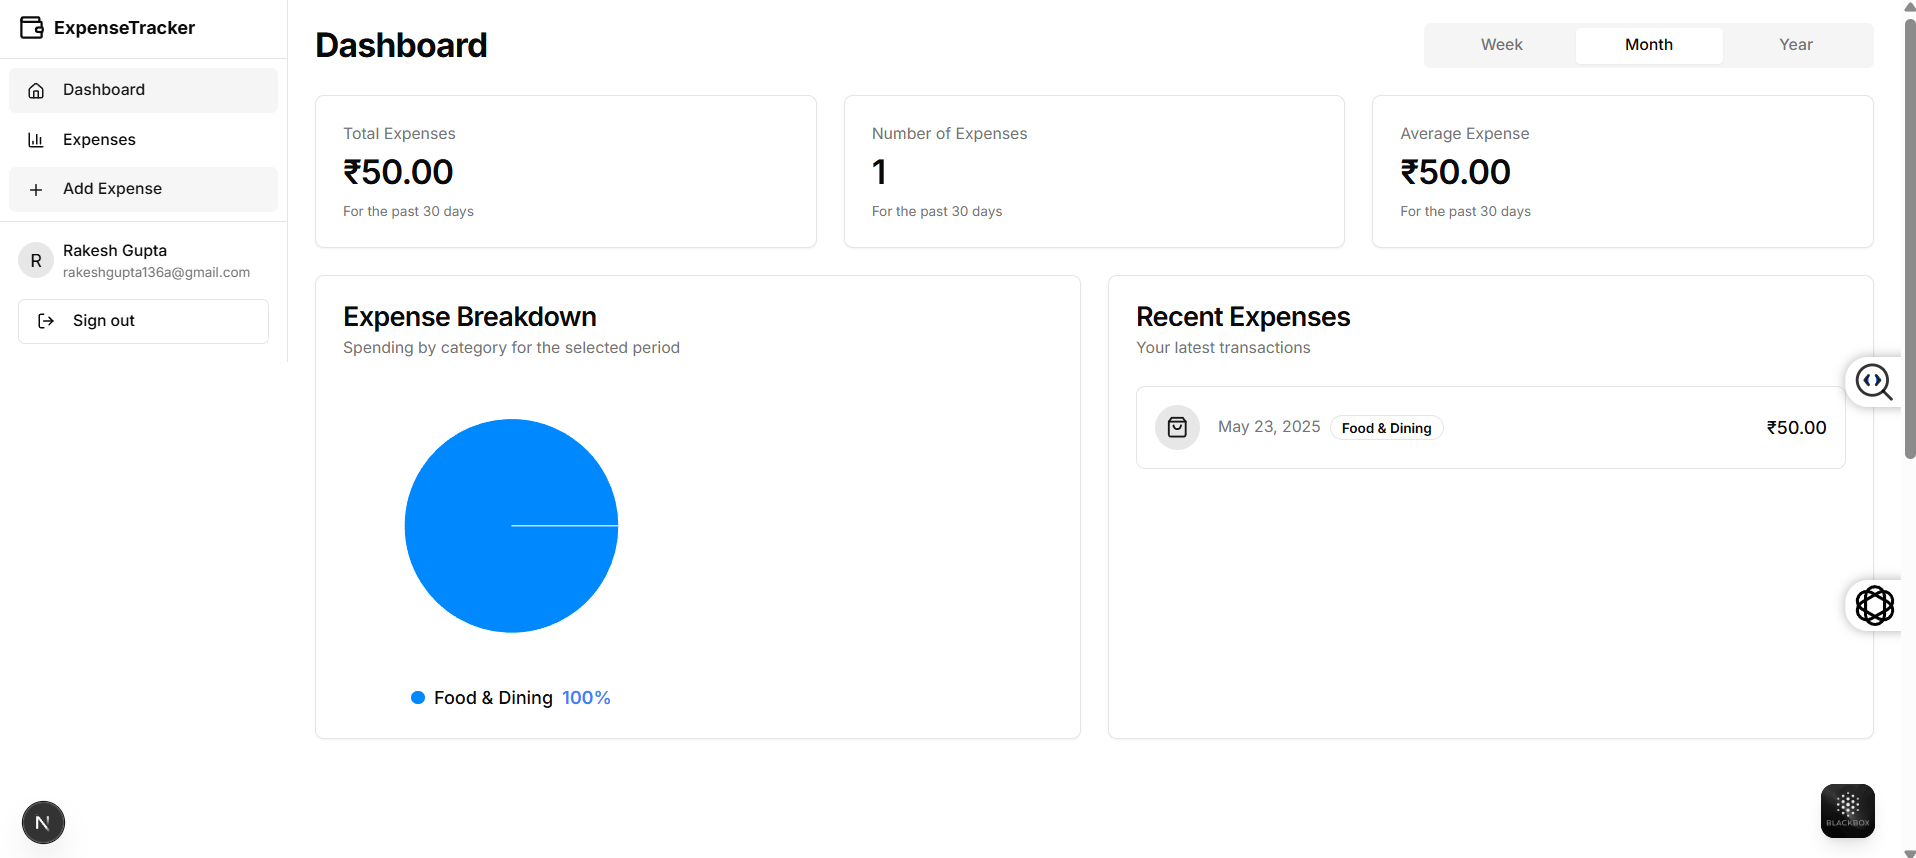Click the Total Expenses card label

399,134
